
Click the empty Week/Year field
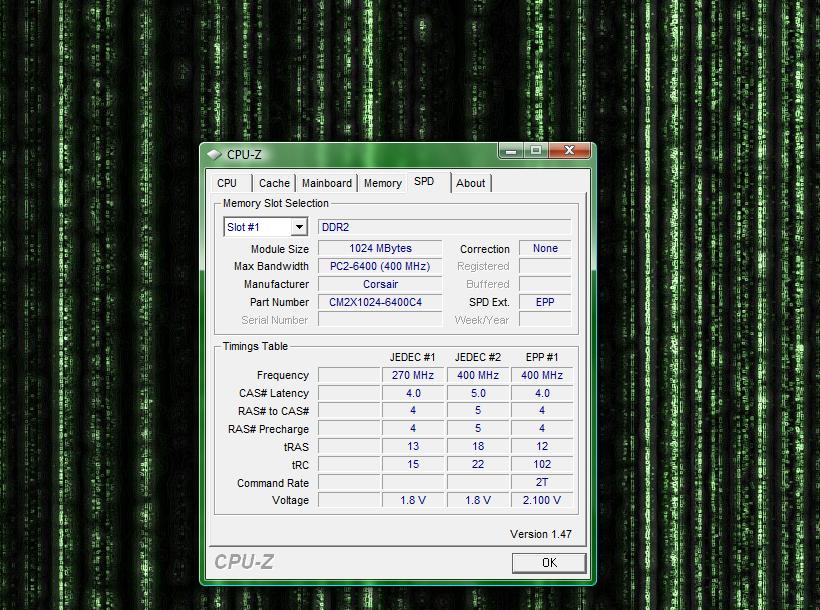click(545, 320)
